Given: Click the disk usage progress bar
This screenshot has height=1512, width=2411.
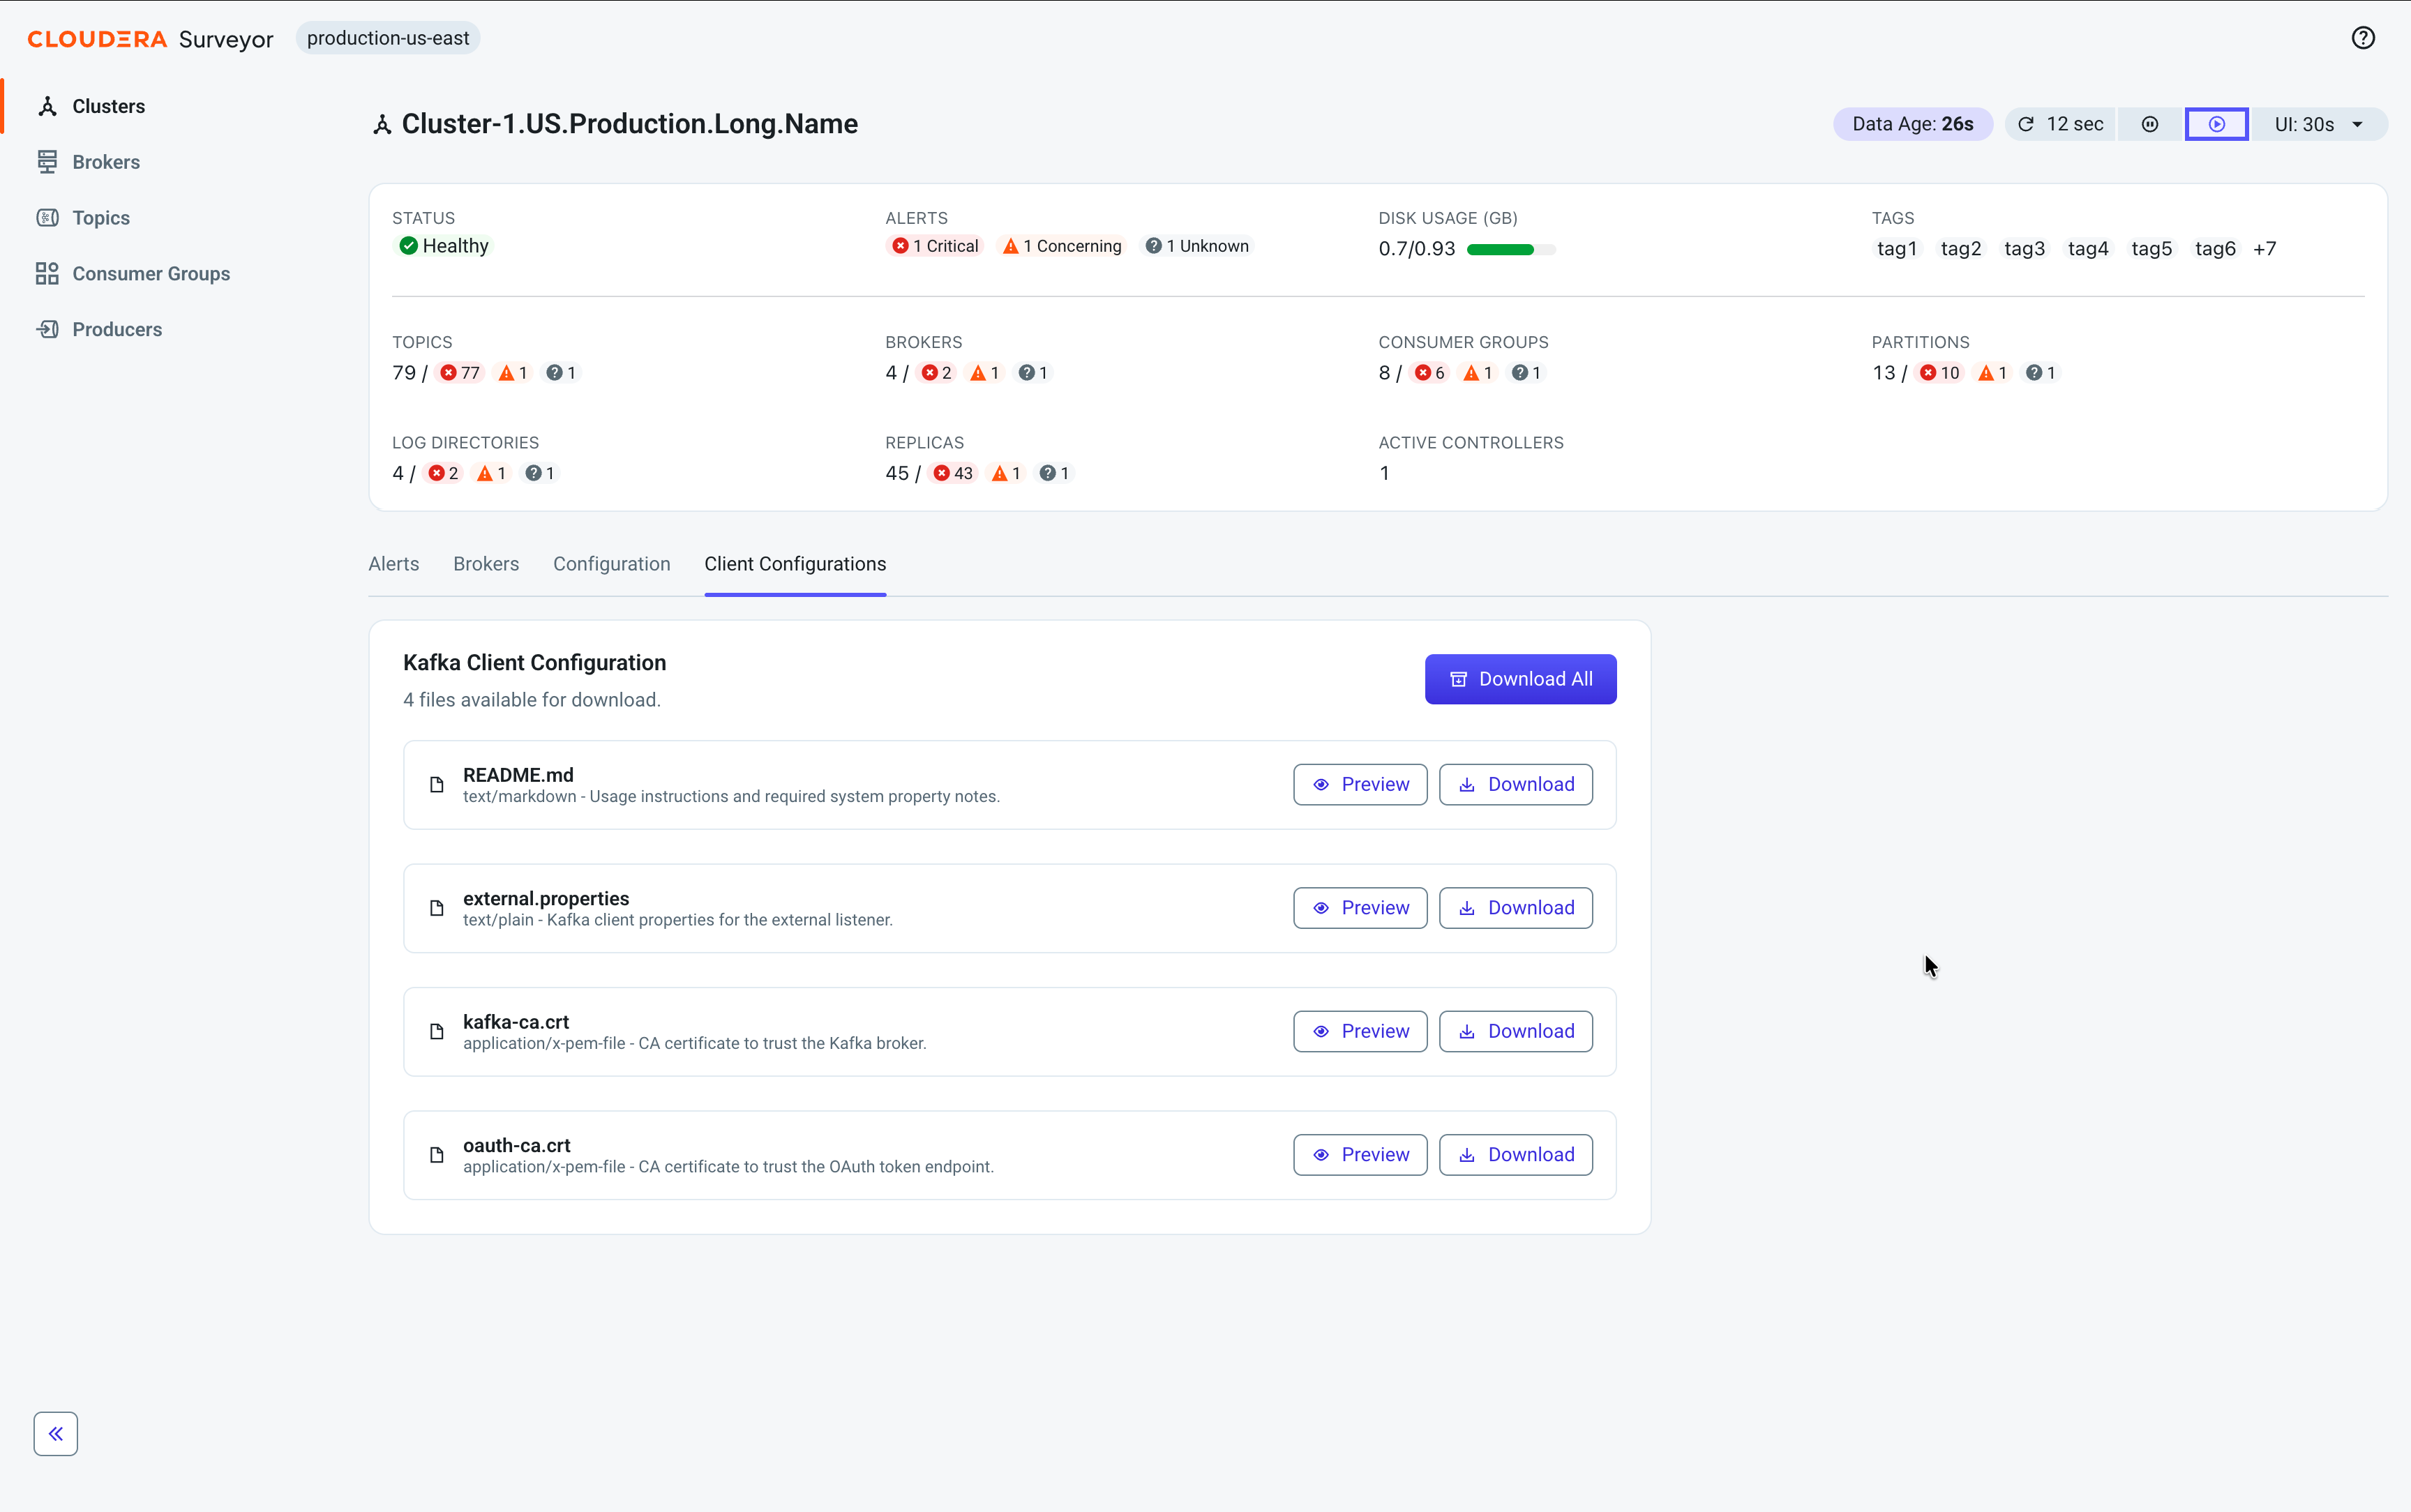Looking at the screenshot, I should click(1511, 249).
